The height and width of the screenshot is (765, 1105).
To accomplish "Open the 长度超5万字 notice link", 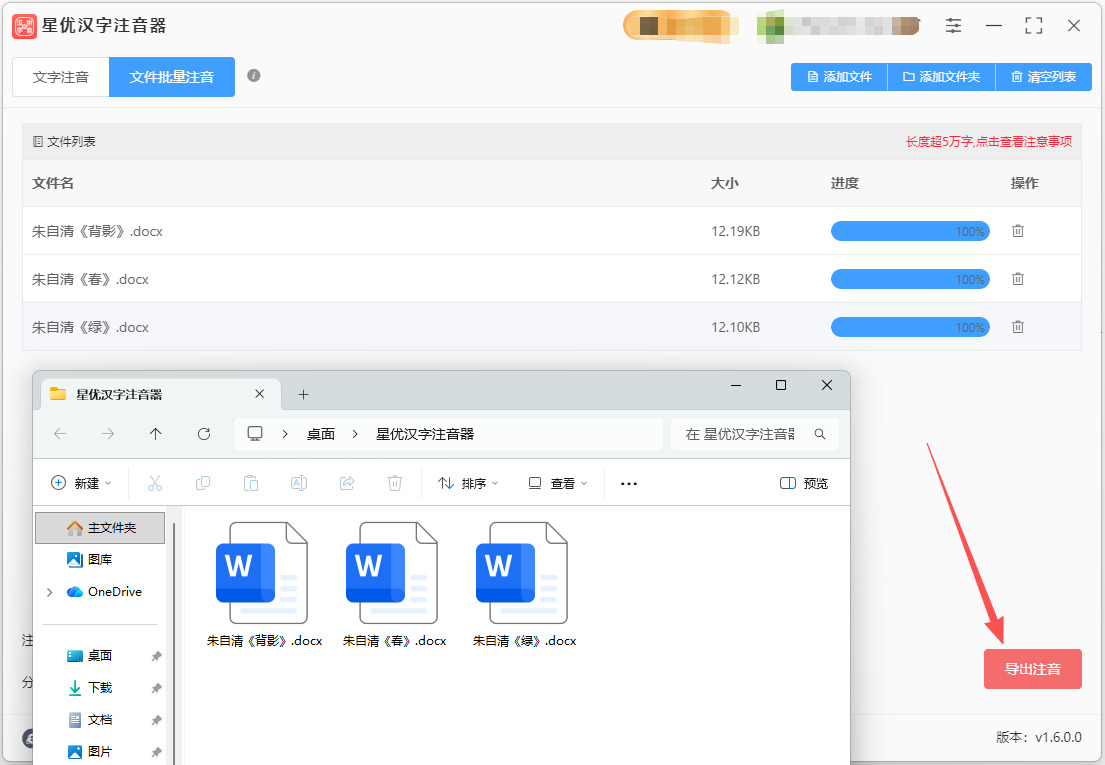I will click(988, 142).
